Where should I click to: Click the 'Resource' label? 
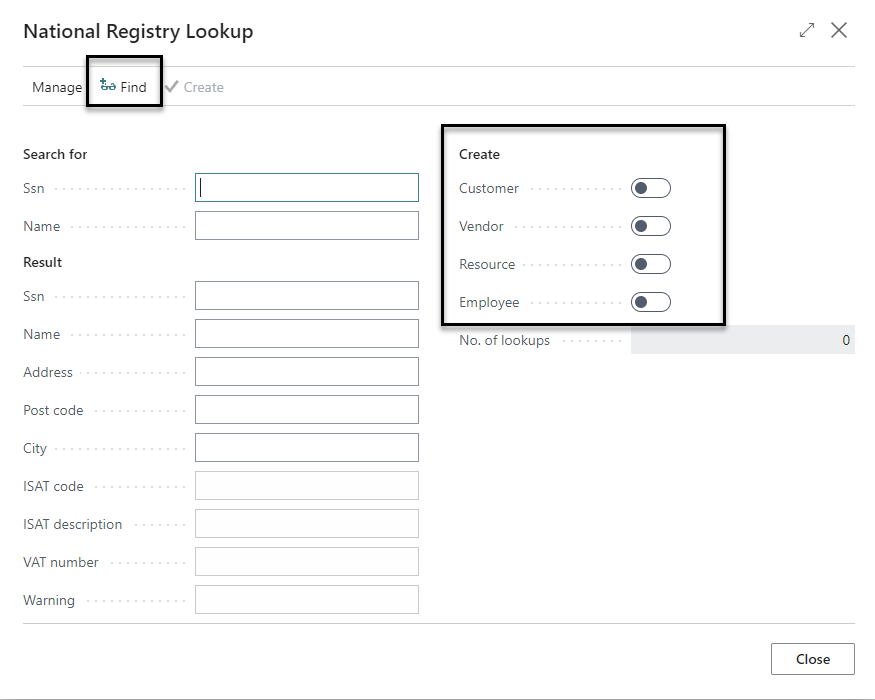[x=487, y=264]
